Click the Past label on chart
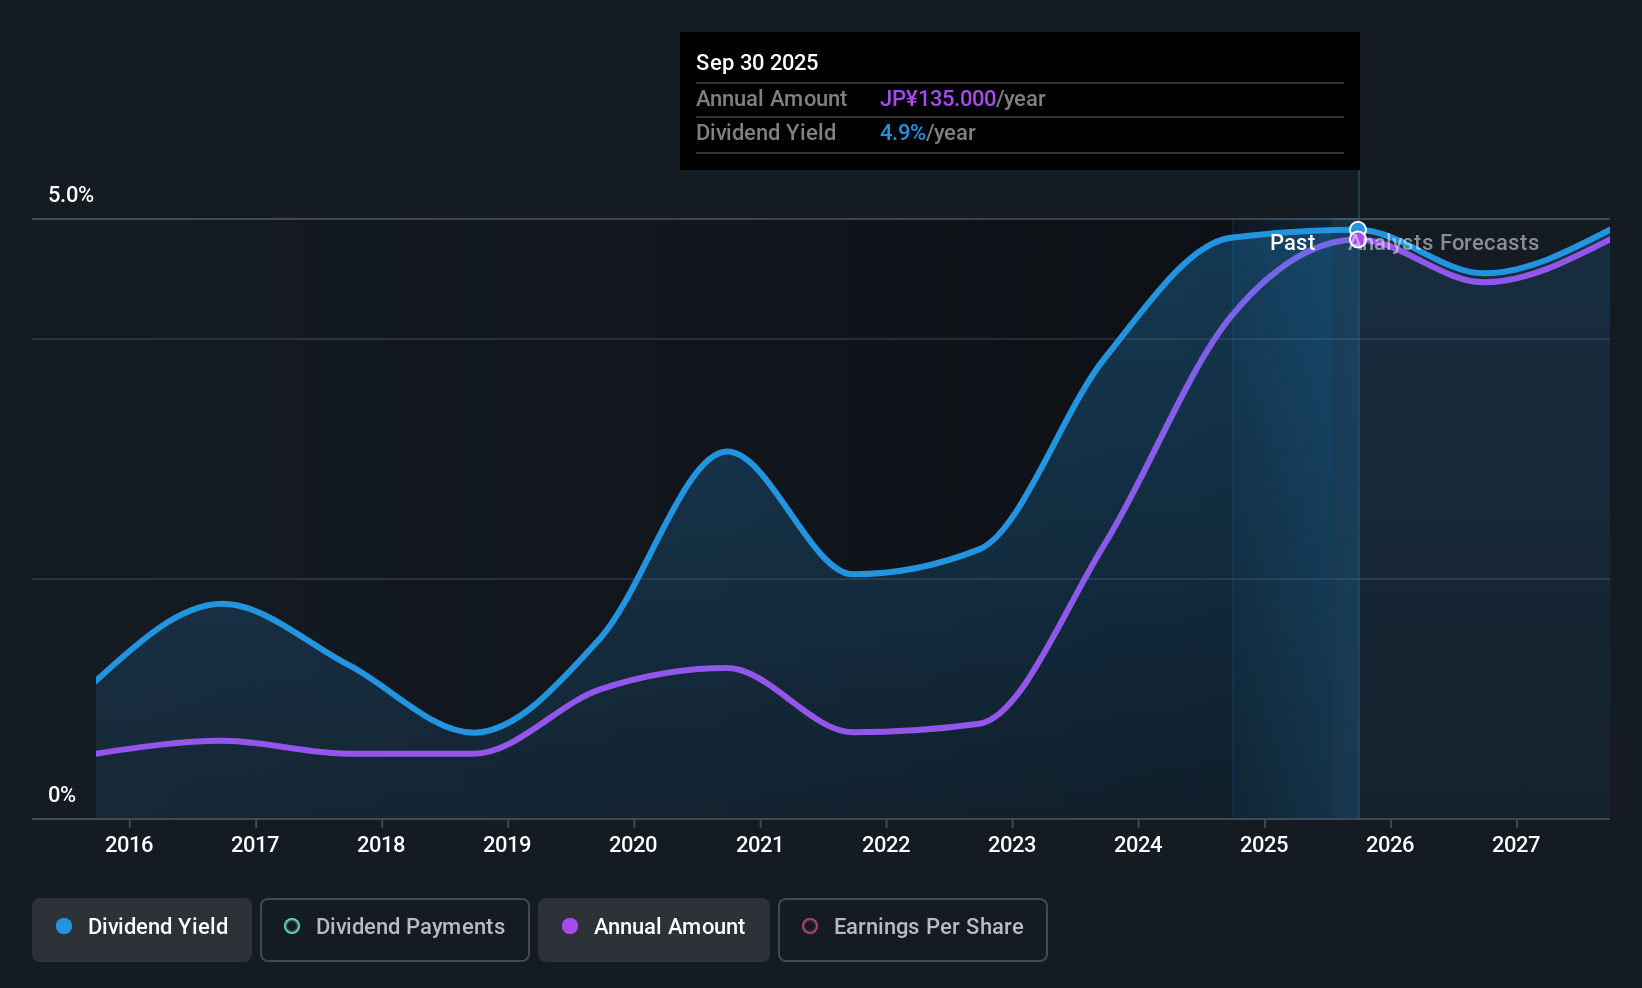Viewport: 1642px width, 988px height. (x=1292, y=243)
